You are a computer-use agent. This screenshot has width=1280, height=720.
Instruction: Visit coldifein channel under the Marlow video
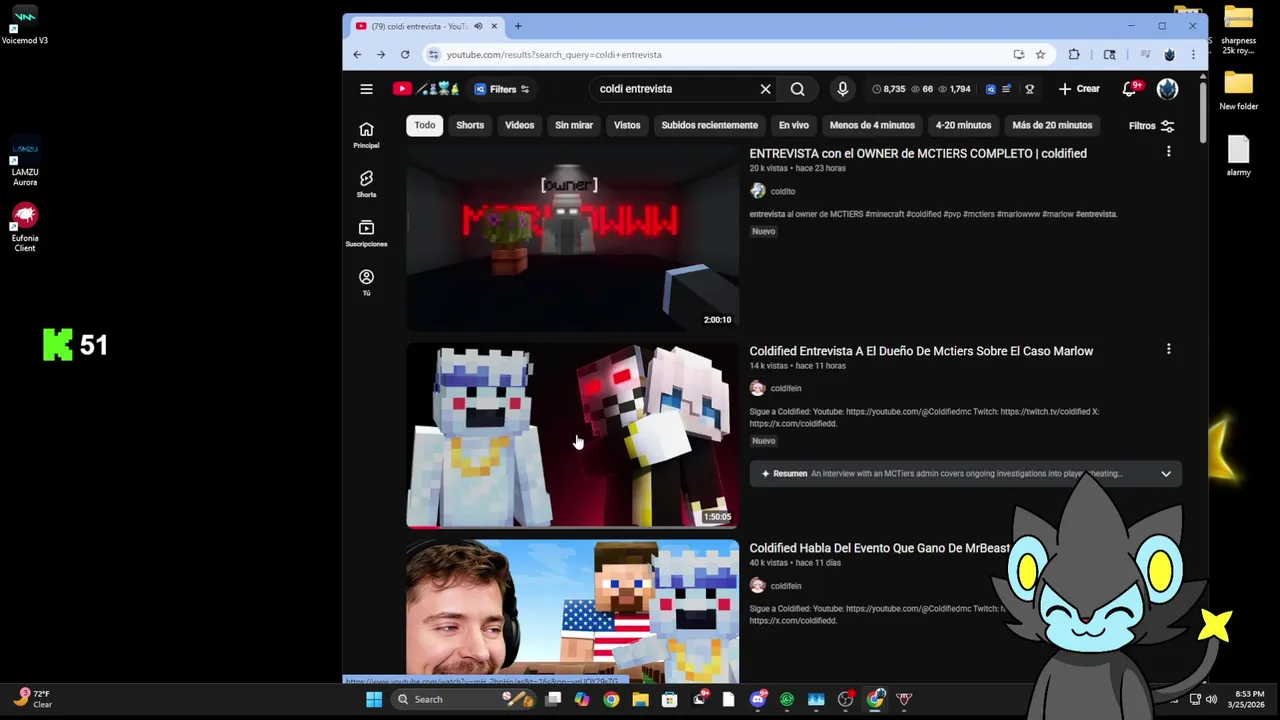[x=785, y=388]
